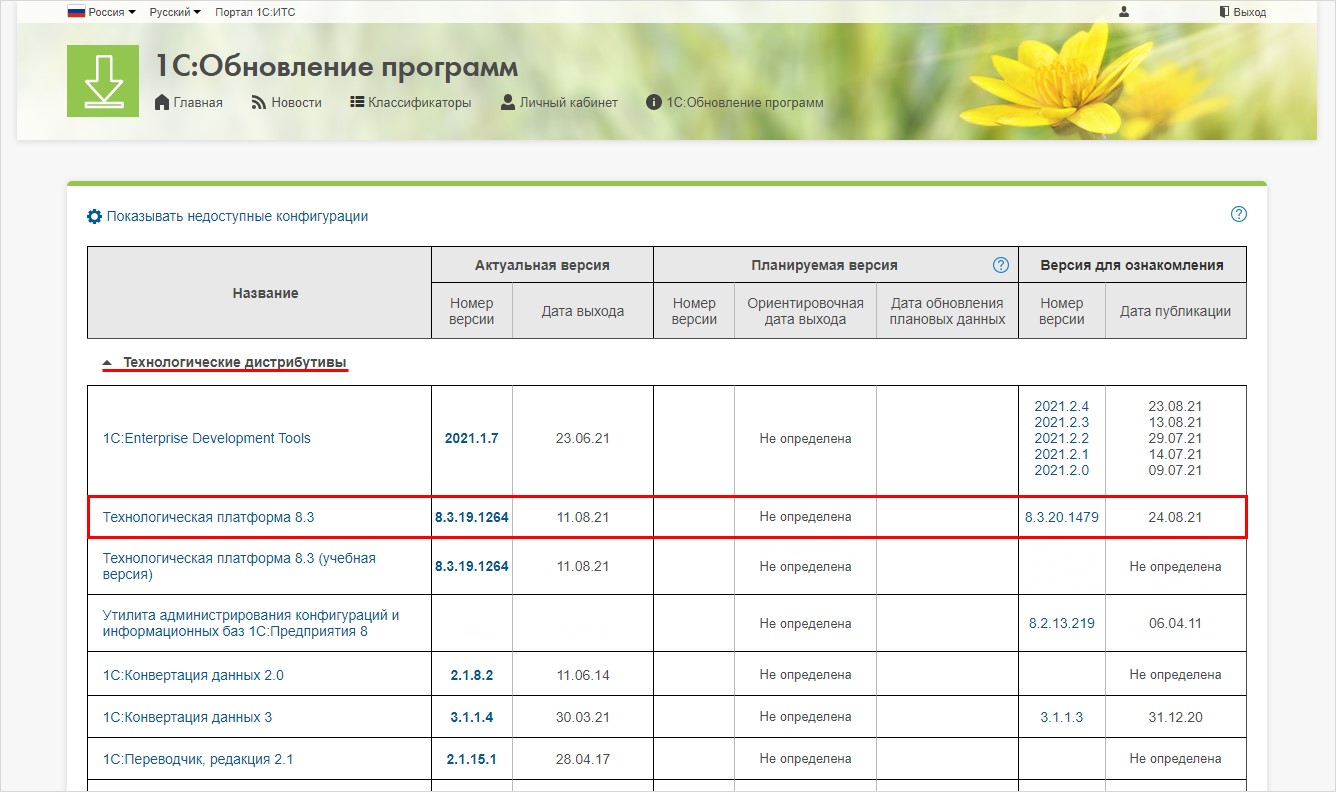The image size is (1336, 792).
Task: Open 8.3.19.1264 in the учебная версия row
Action: [471, 566]
